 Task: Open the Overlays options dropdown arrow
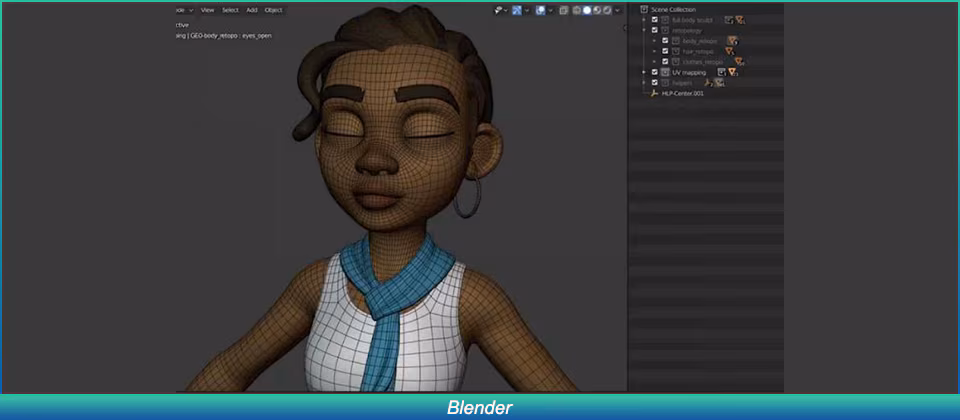coord(550,10)
